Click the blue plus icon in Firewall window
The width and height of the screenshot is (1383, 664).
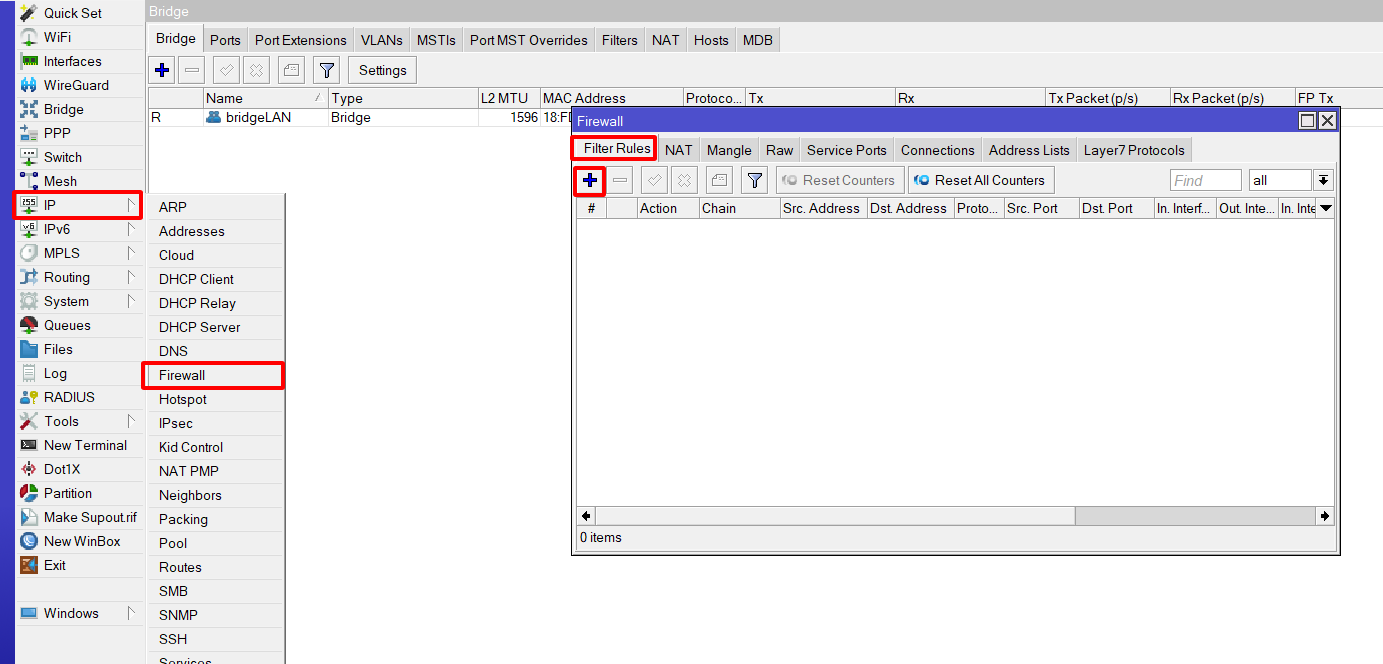590,180
